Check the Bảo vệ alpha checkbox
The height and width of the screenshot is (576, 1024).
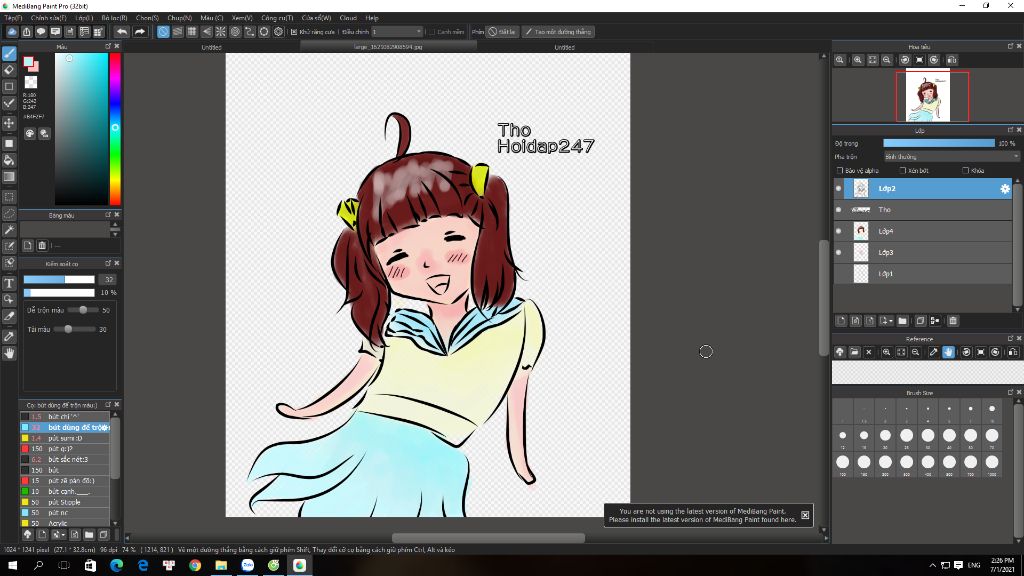[840, 170]
